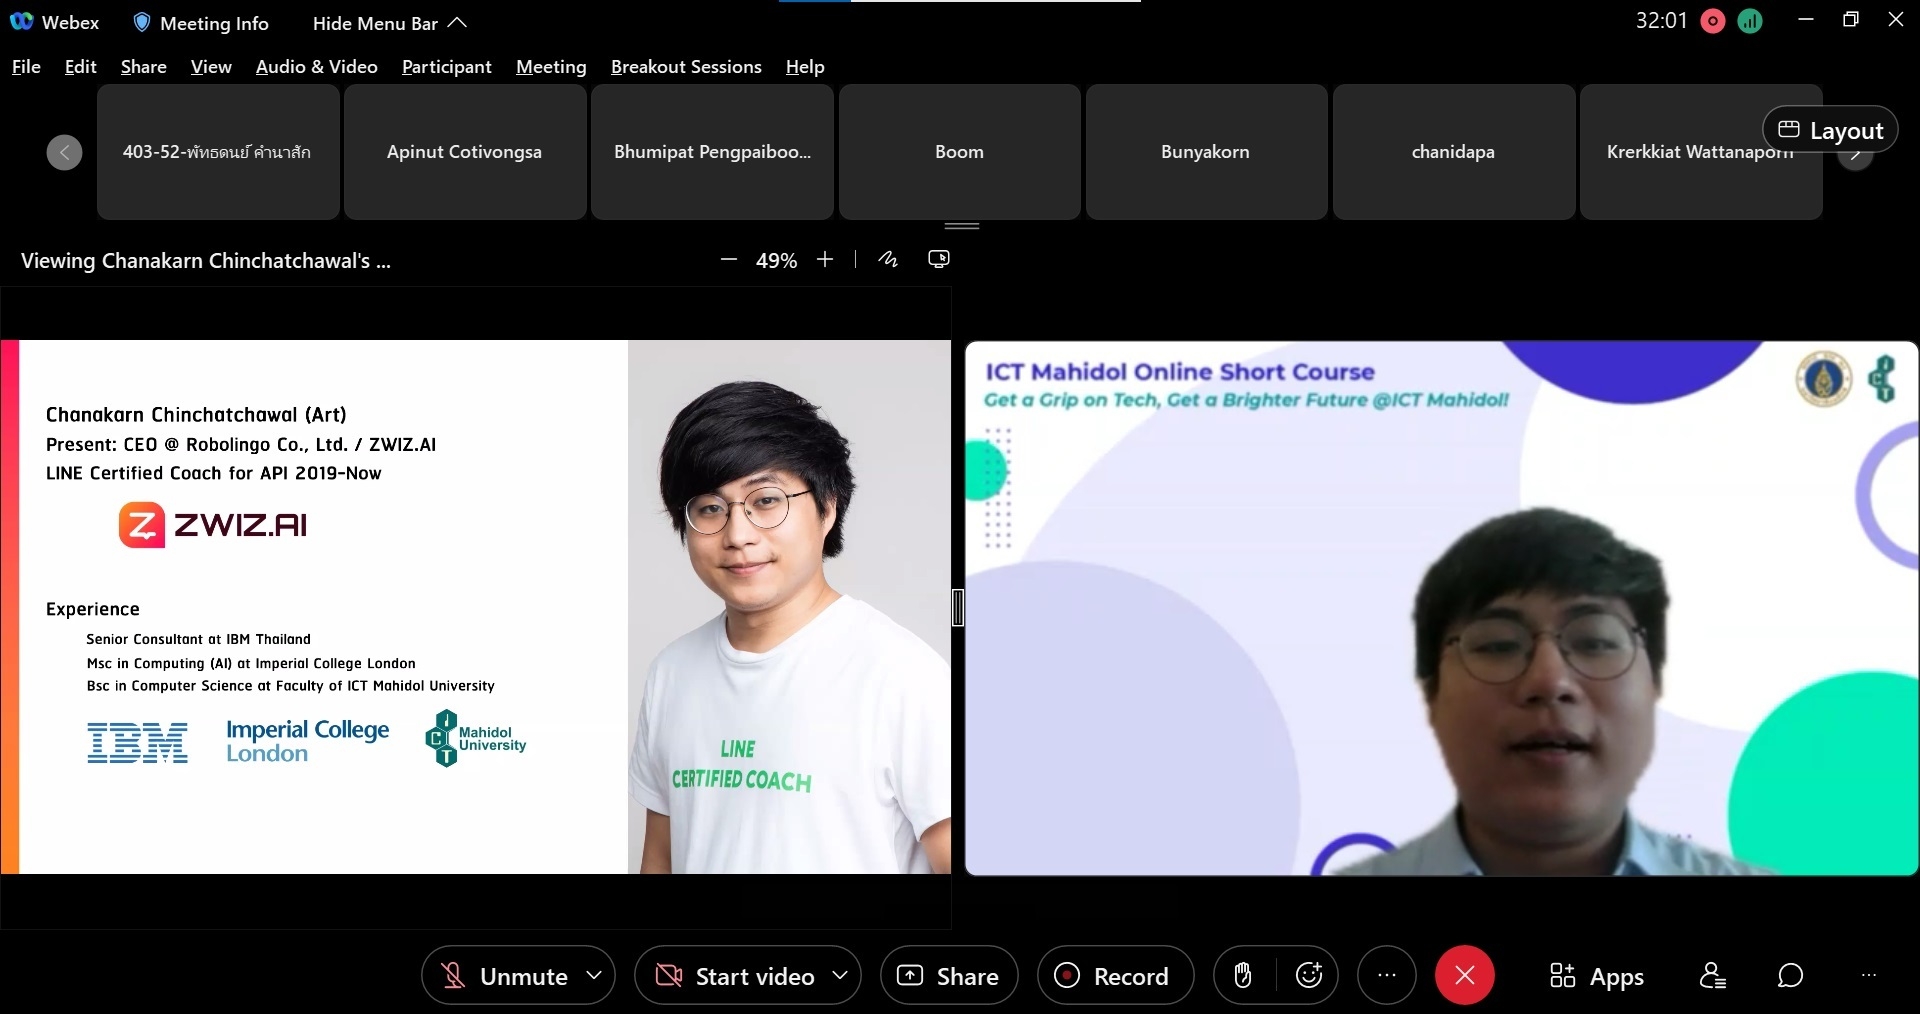Unmute the microphone
This screenshot has width=1920, height=1014.
tap(506, 976)
